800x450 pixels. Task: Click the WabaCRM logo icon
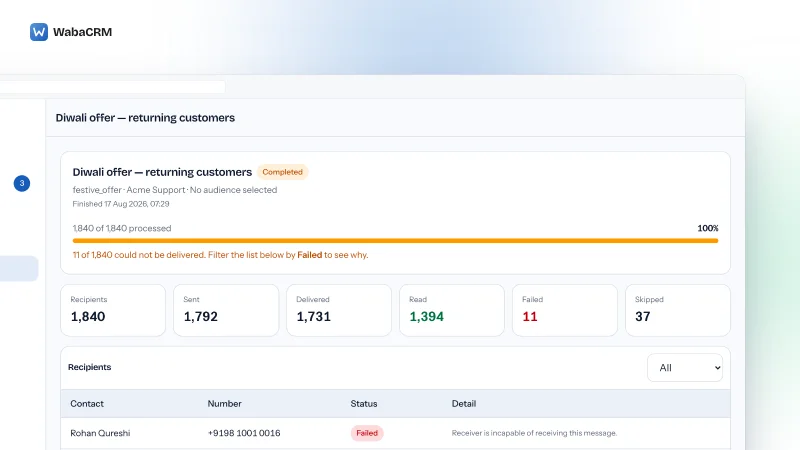coord(39,32)
